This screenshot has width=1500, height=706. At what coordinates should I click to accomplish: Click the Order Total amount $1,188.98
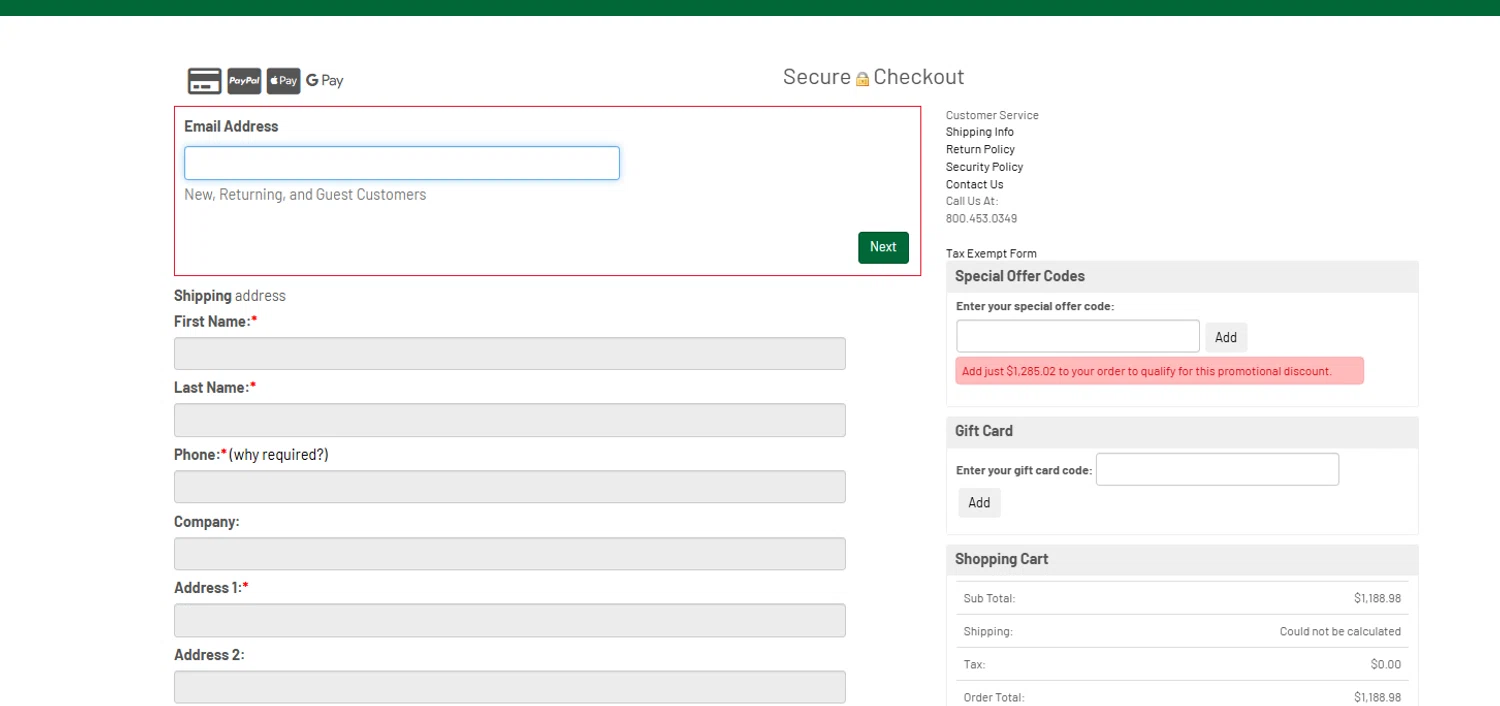click(1377, 697)
